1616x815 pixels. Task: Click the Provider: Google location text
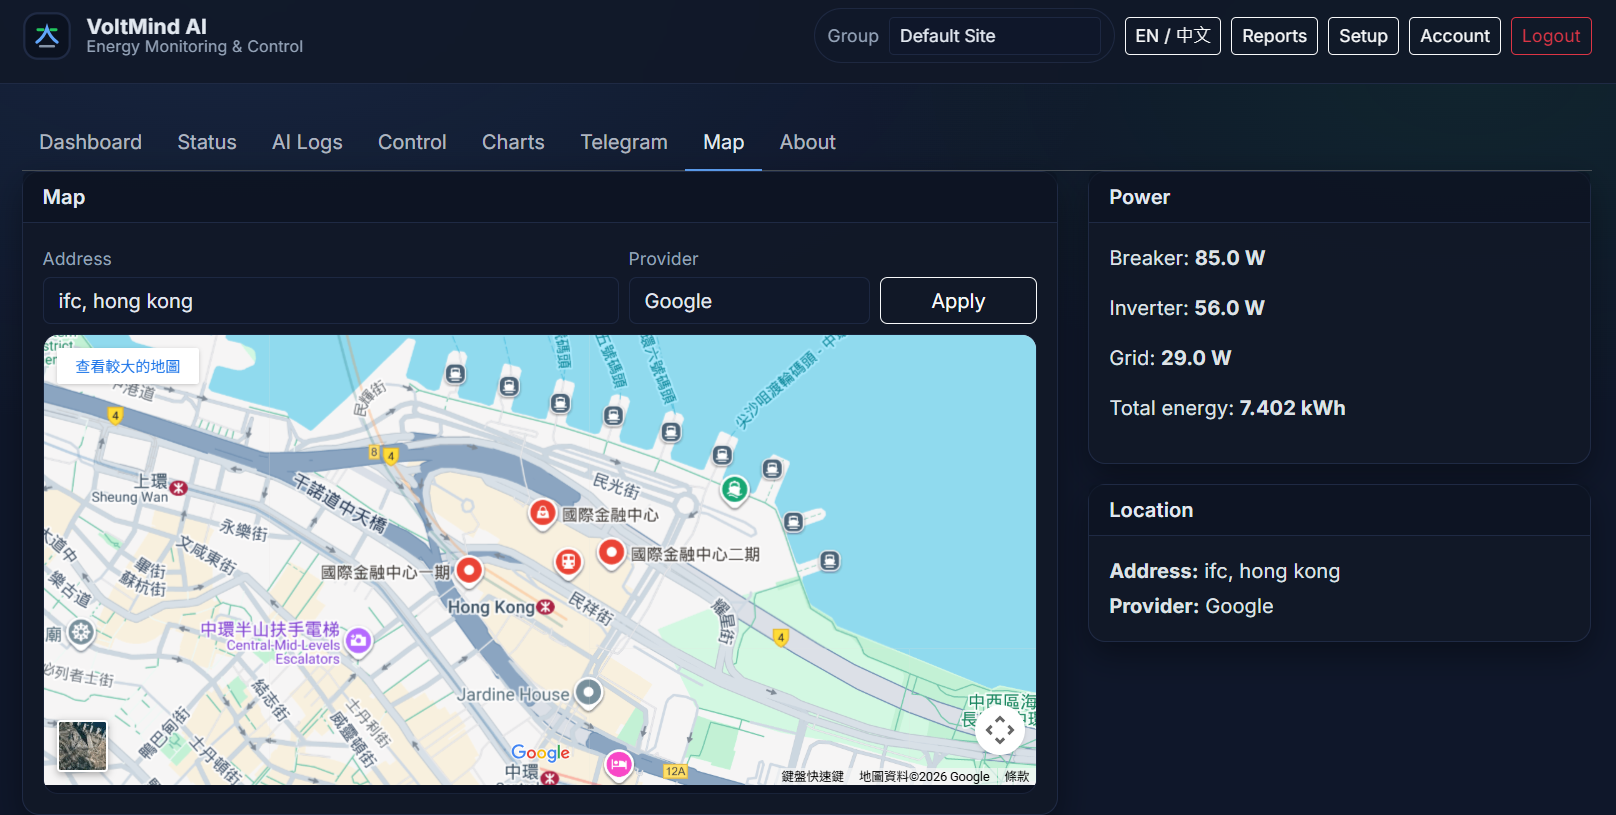coord(1191,606)
